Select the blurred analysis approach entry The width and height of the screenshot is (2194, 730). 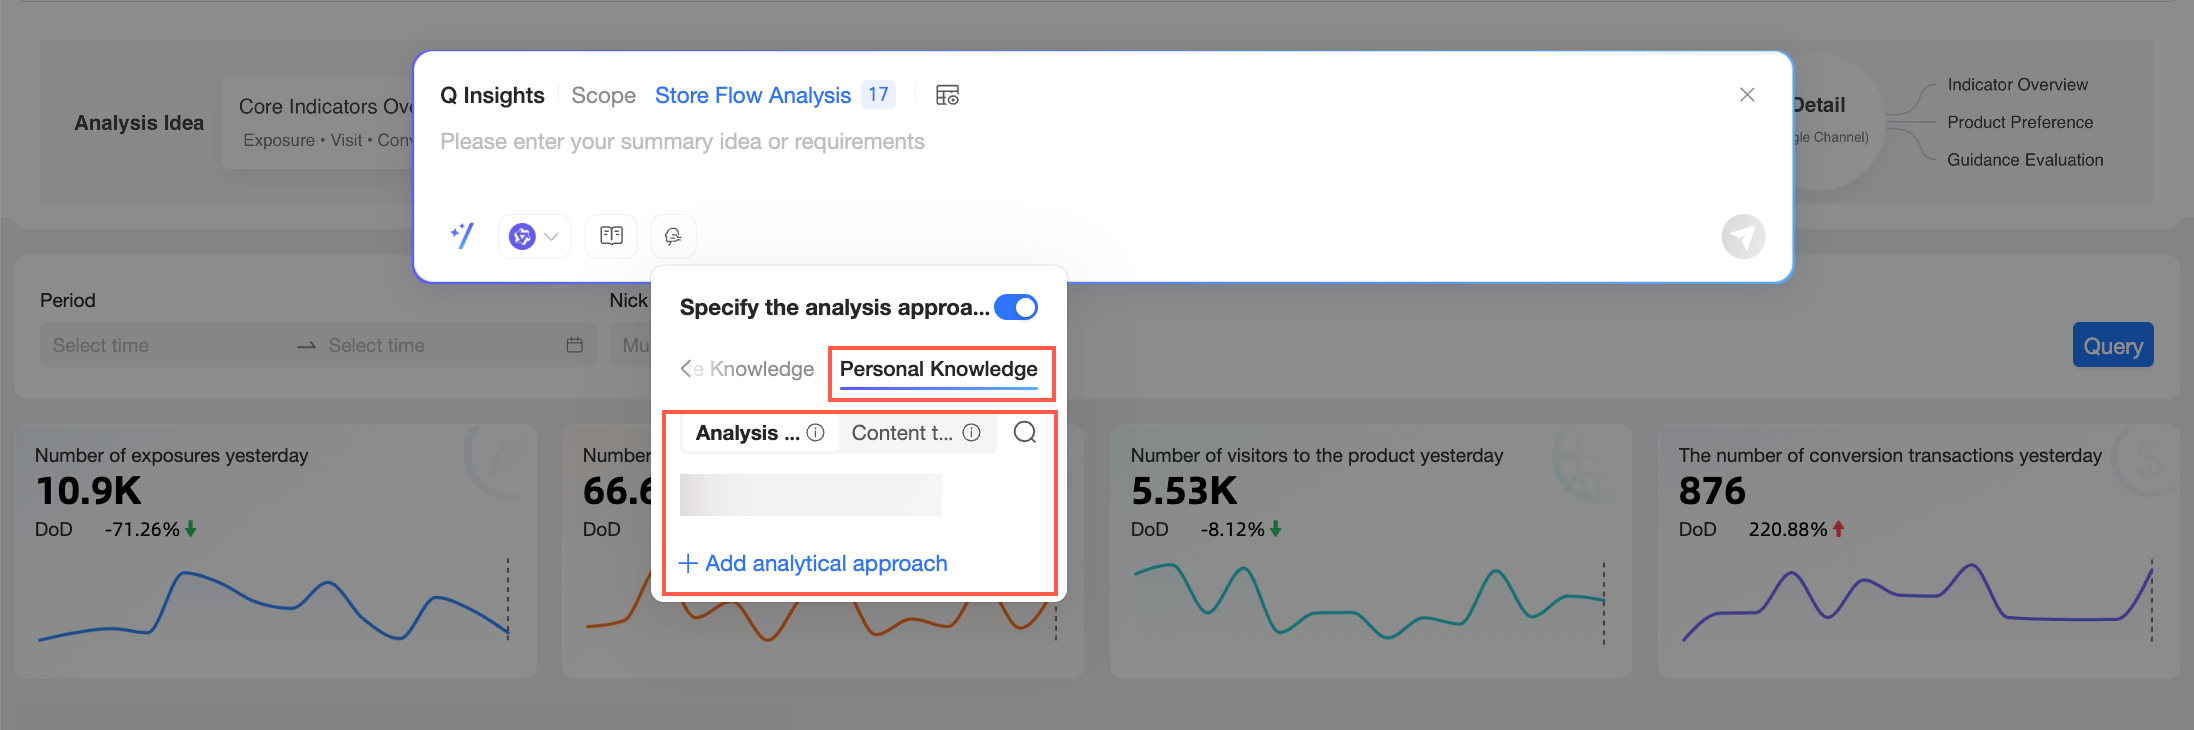point(811,495)
